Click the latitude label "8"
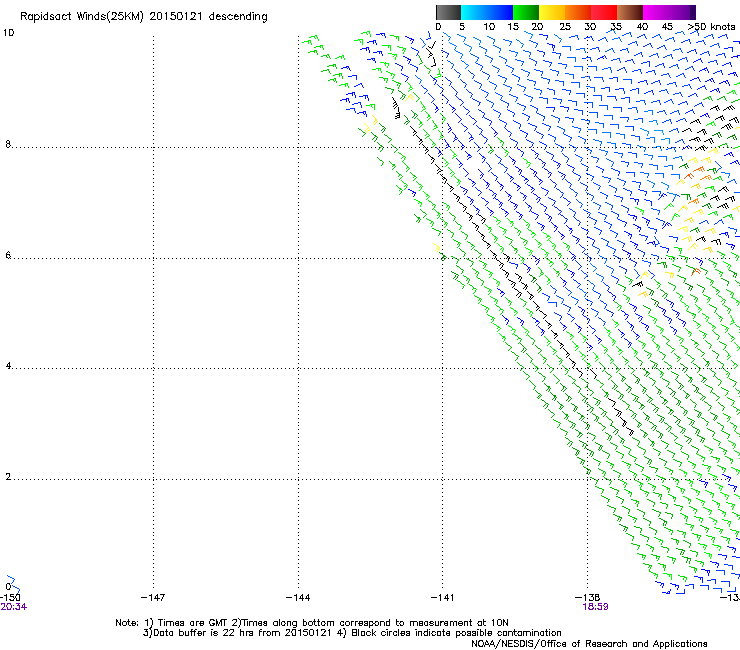Viewport: 740px width, 650px height. click(8, 144)
